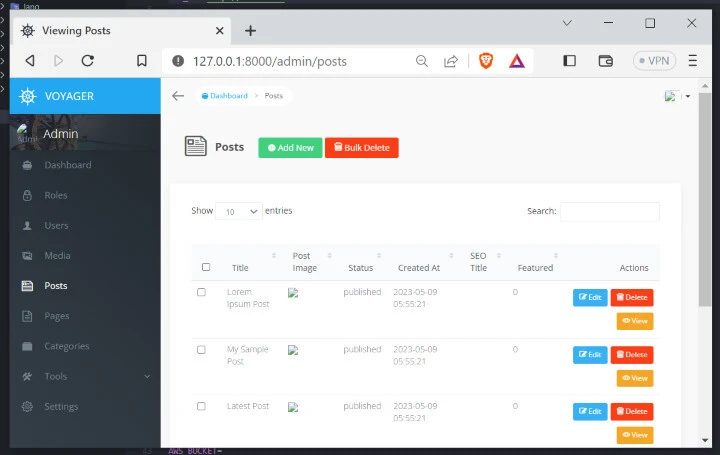Screen dimensions: 720x455
Task: Click the share icon in address bar
Action: [x=451, y=61]
